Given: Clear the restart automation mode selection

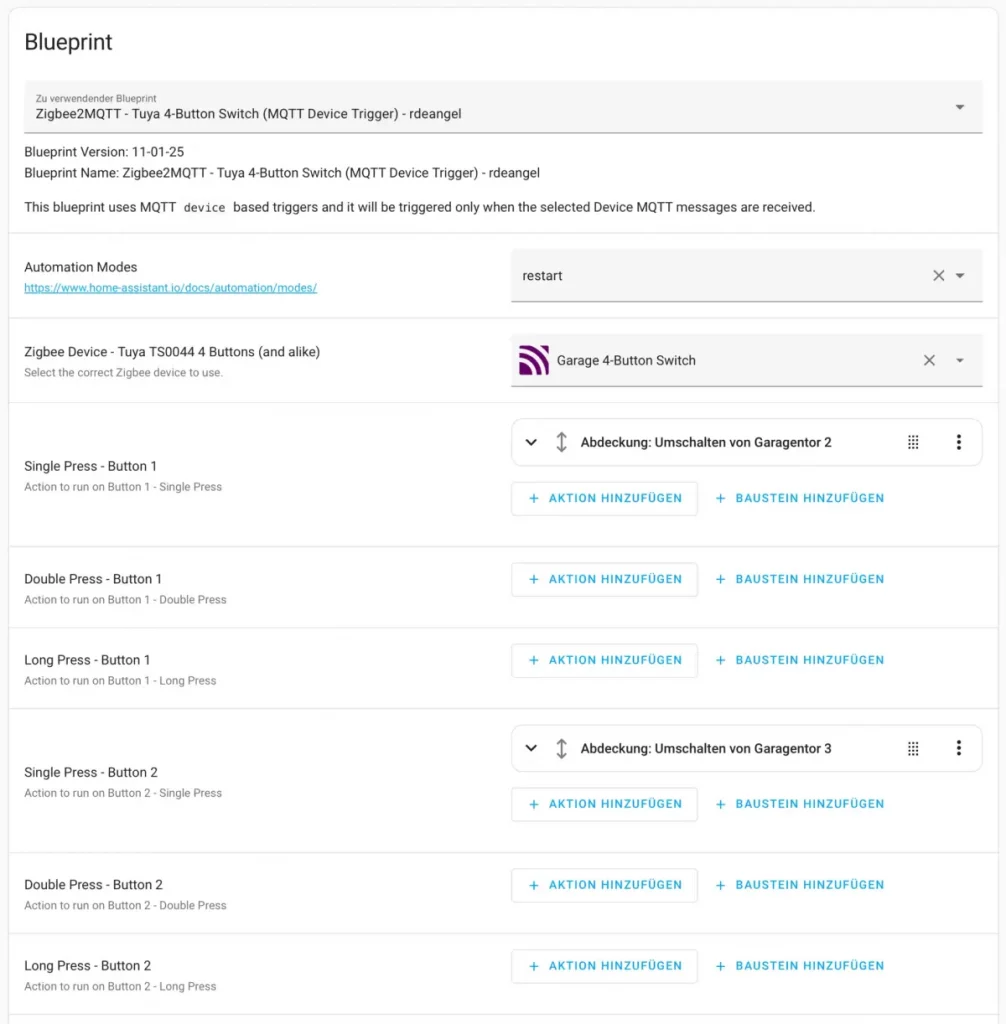Looking at the screenshot, I should tap(938, 276).
